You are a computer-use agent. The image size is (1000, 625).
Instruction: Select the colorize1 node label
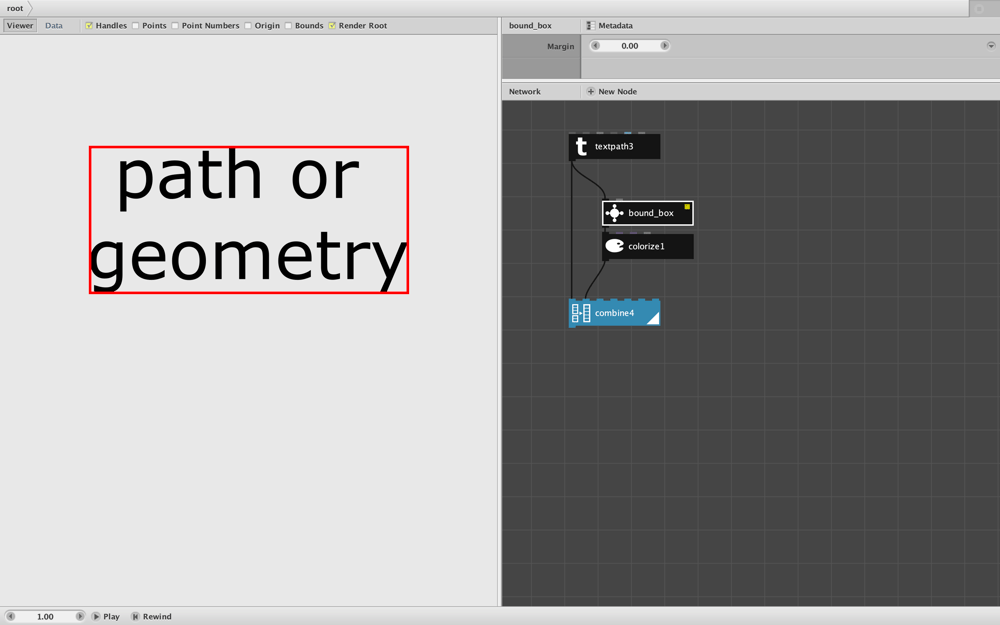pos(646,246)
